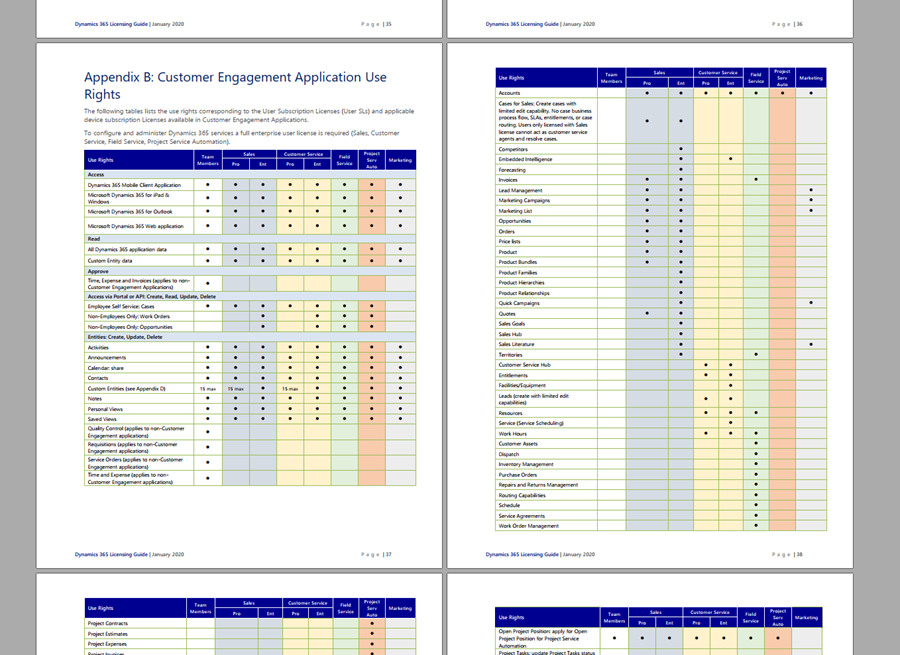Click the "Project Estimates" row label

click(x=107, y=634)
